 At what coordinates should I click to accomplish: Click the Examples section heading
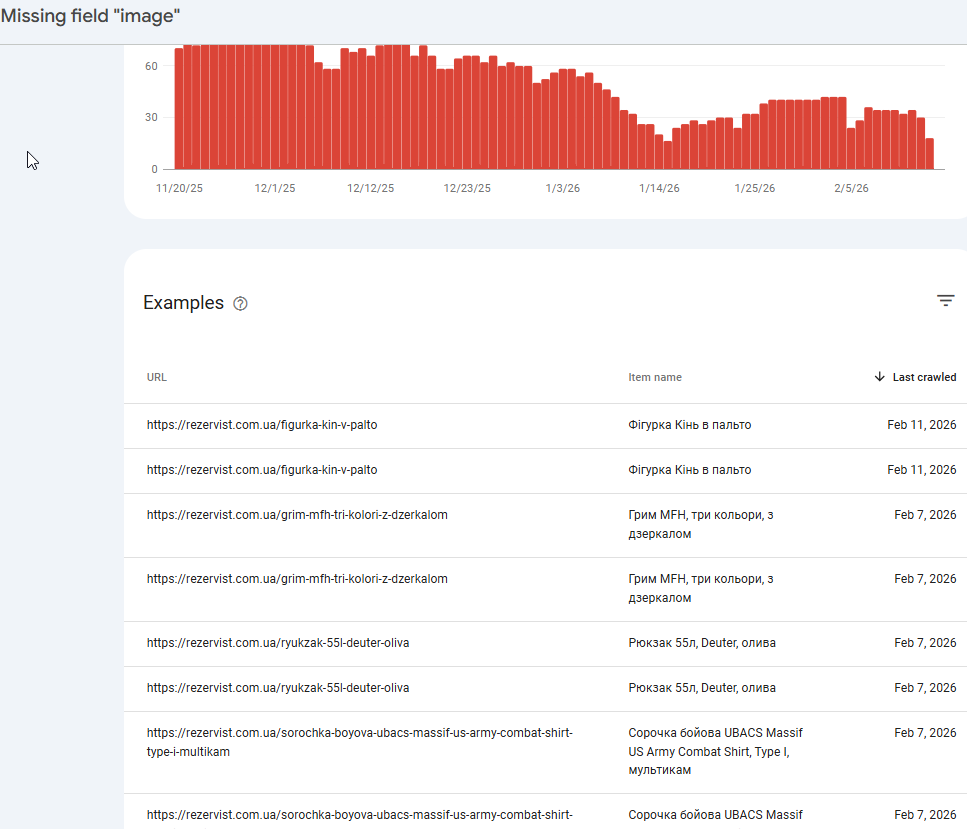pyautogui.click(x=183, y=303)
